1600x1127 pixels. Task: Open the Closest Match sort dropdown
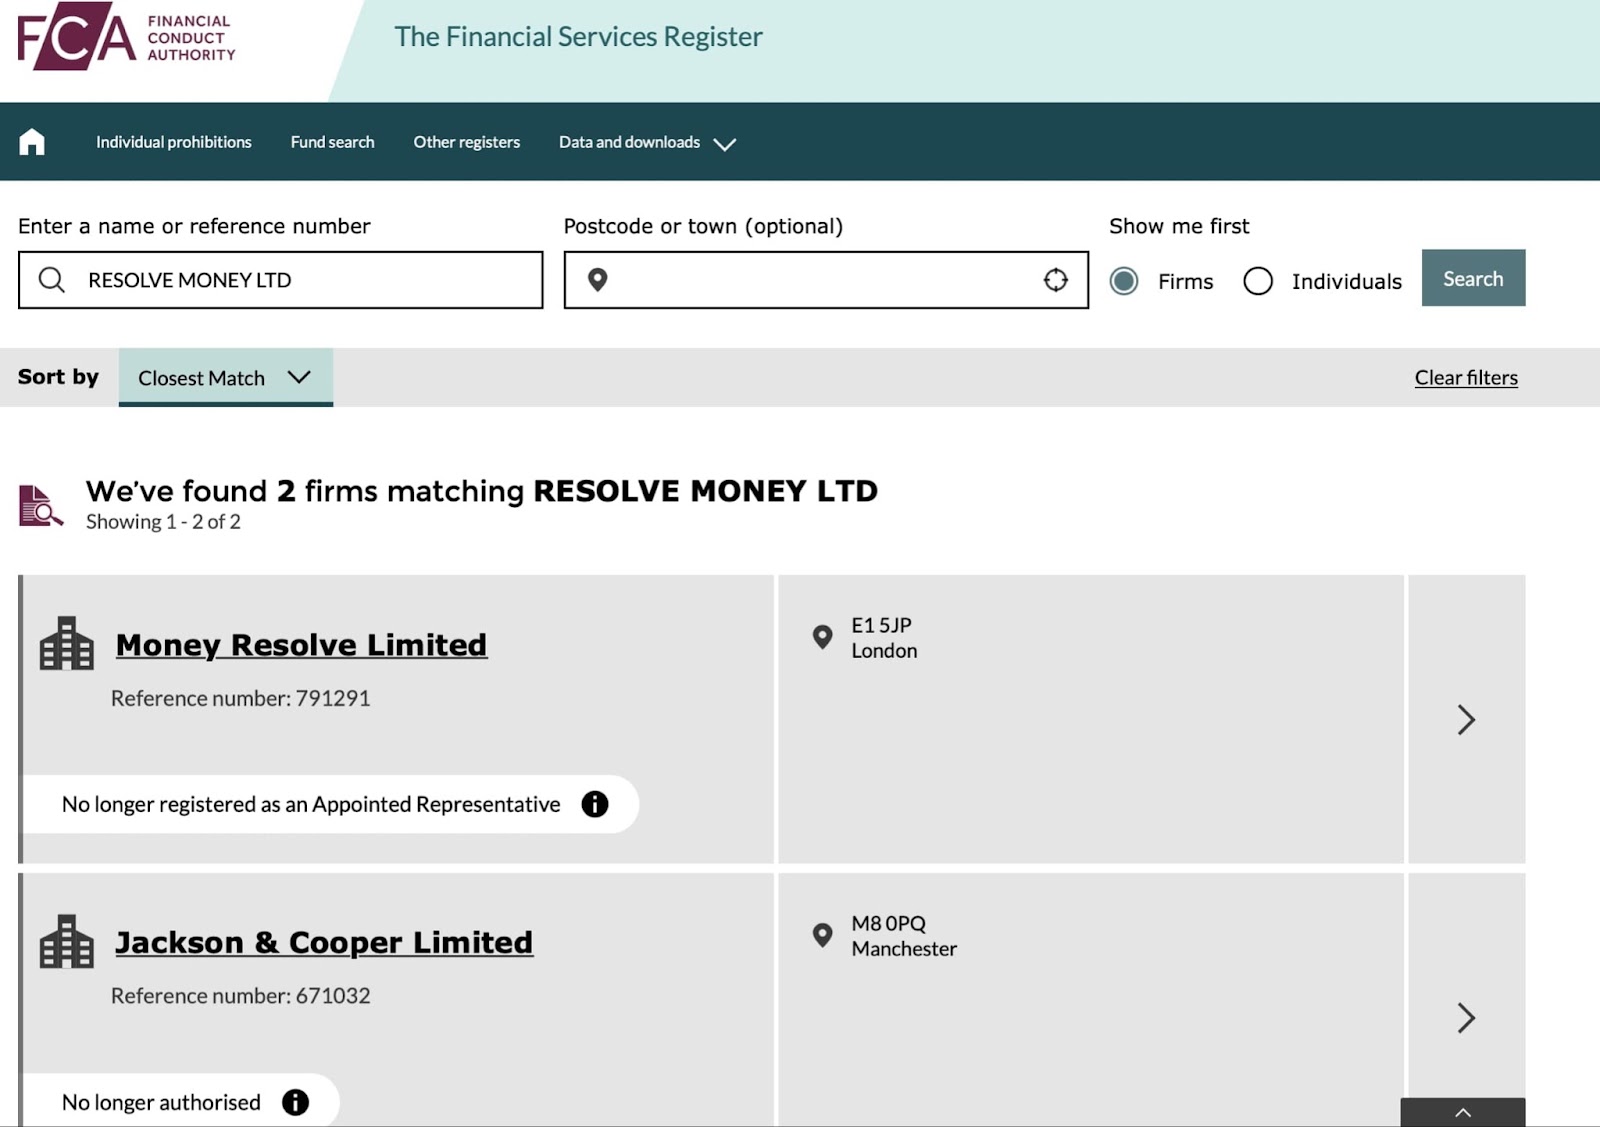click(226, 377)
